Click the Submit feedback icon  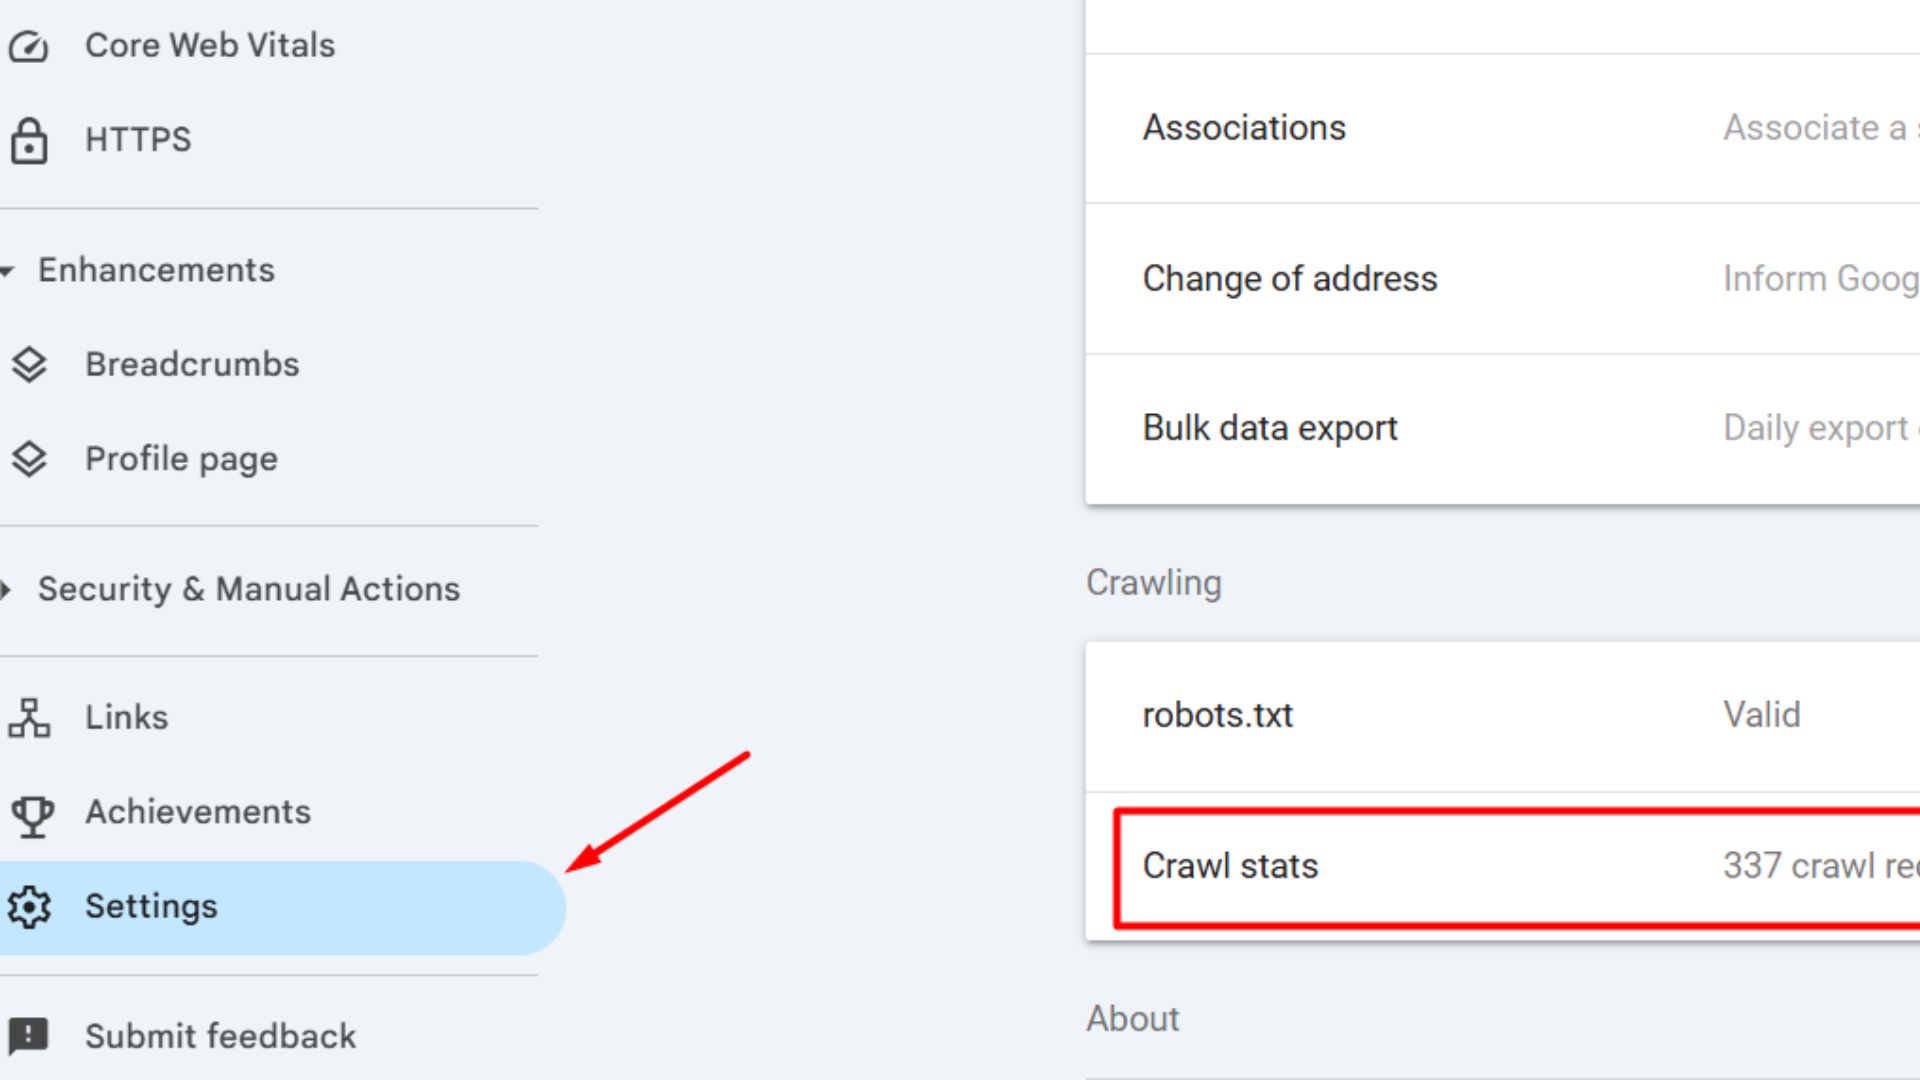coord(30,1036)
